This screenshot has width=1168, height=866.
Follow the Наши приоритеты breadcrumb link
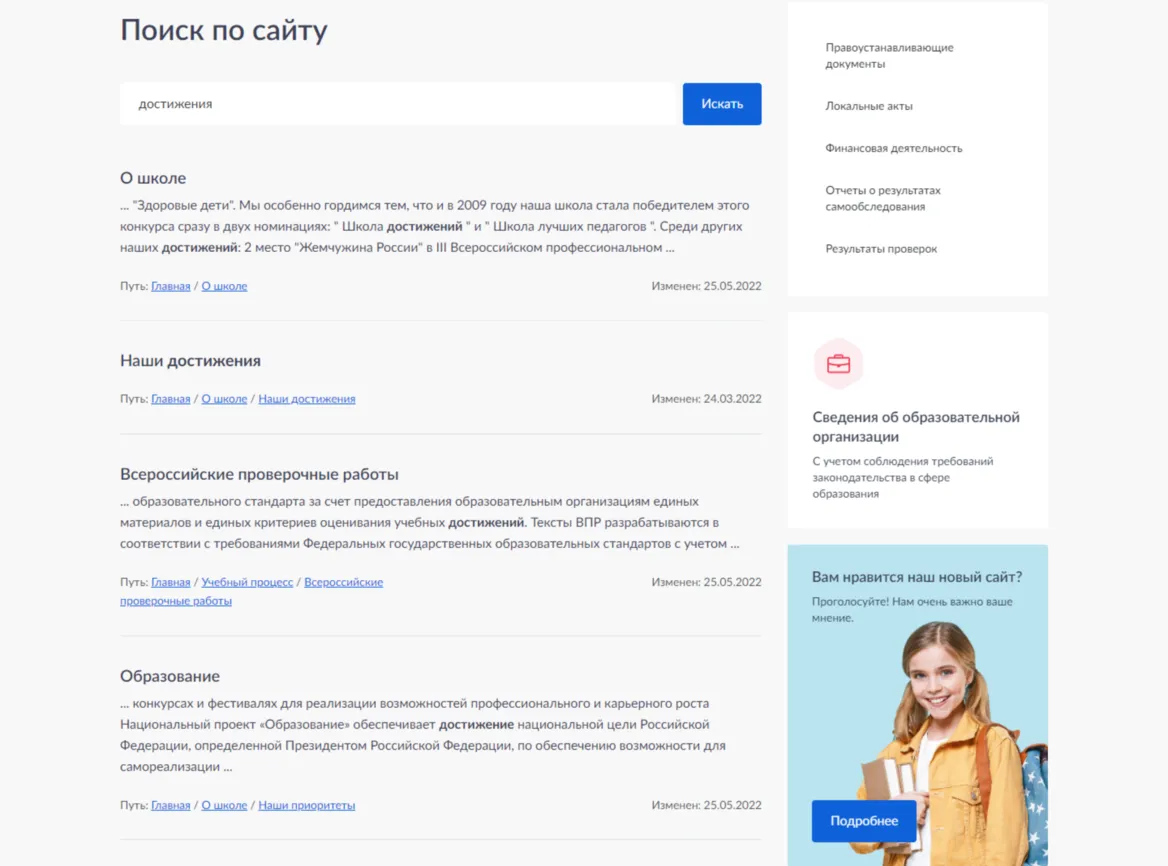point(307,805)
